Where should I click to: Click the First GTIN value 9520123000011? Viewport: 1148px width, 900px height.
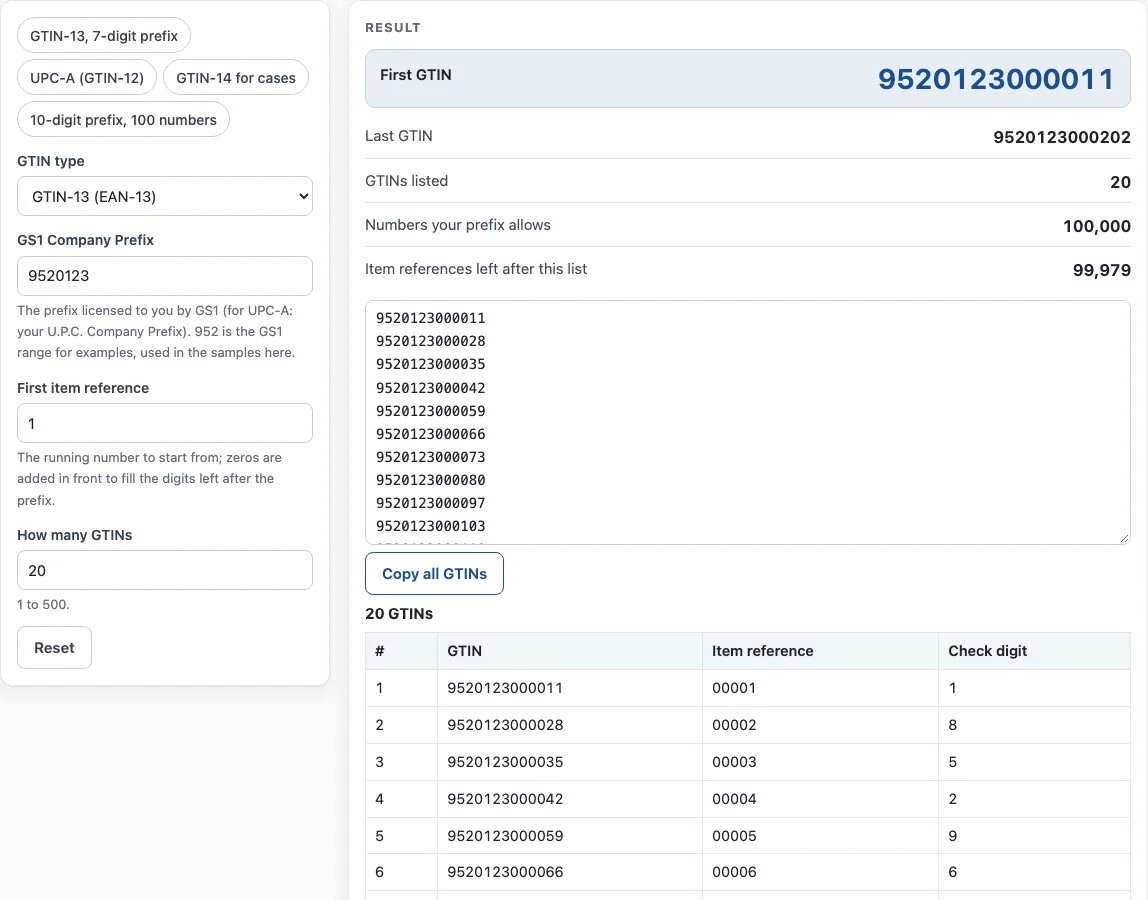(996, 79)
